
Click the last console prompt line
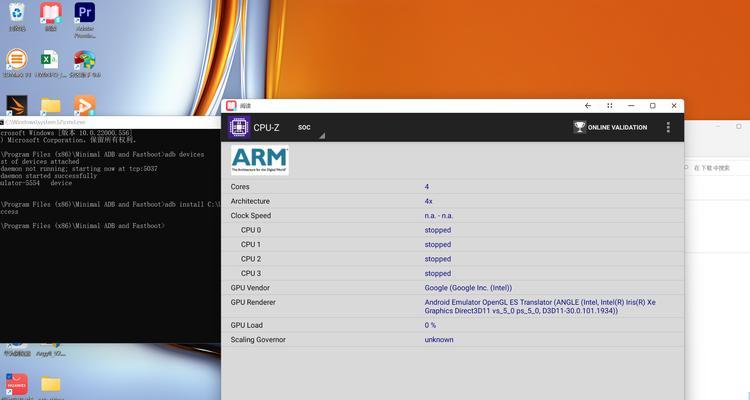coord(82,226)
